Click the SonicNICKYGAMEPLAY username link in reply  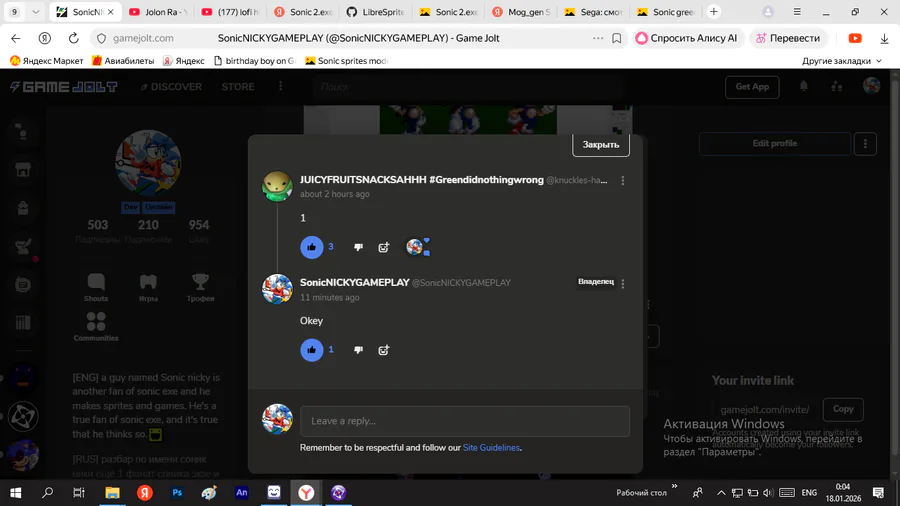[355, 282]
